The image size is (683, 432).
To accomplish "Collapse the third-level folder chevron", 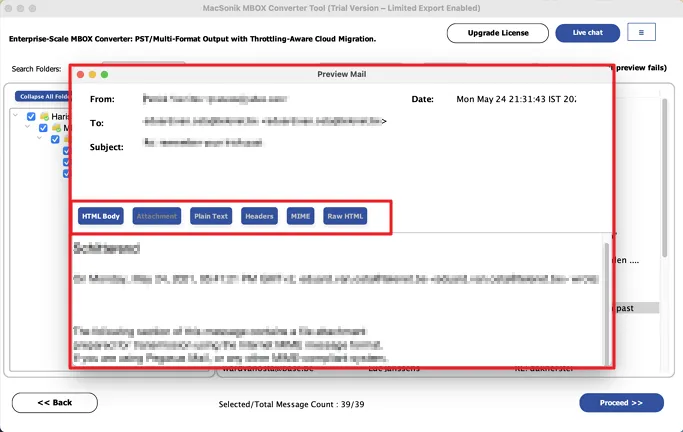I will click(40, 138).
